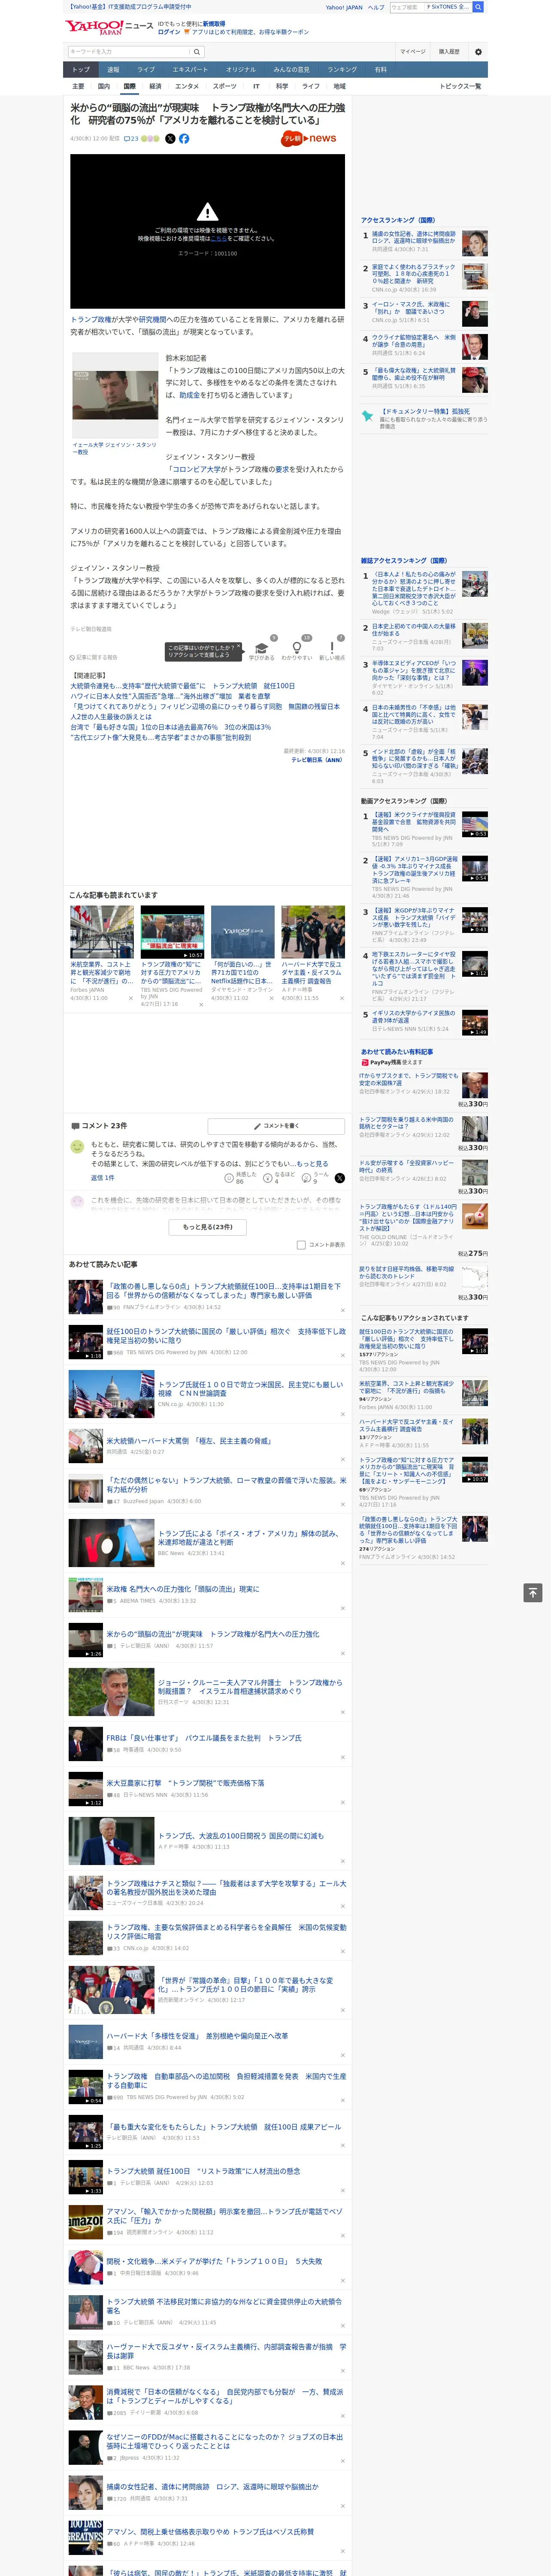
Task: Toggle the コメント非表示 checkbox
Action: coord(301,1245)
